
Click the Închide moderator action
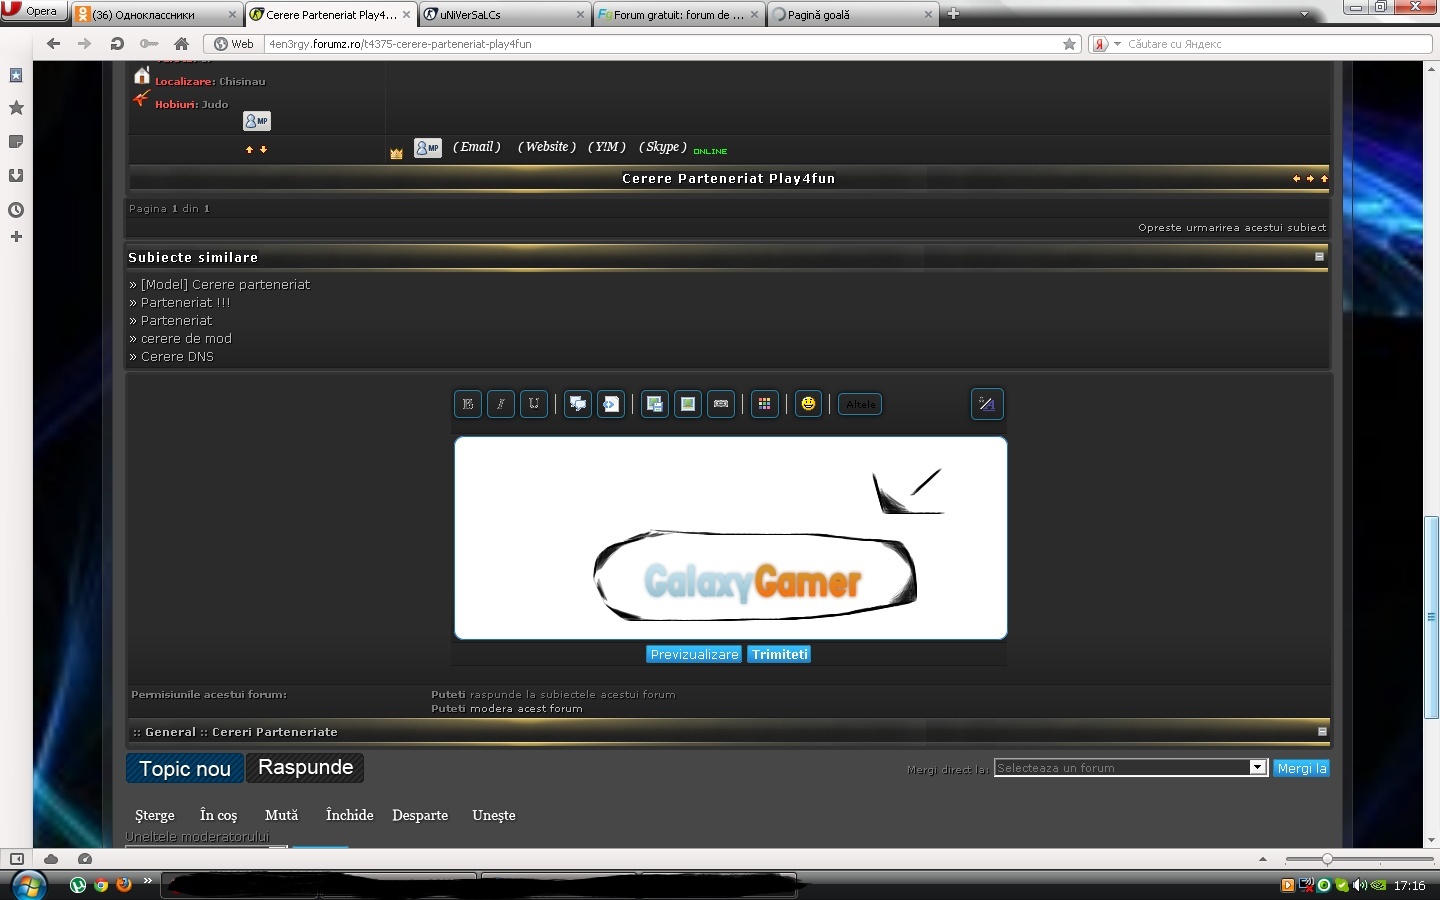coord(349,815)
